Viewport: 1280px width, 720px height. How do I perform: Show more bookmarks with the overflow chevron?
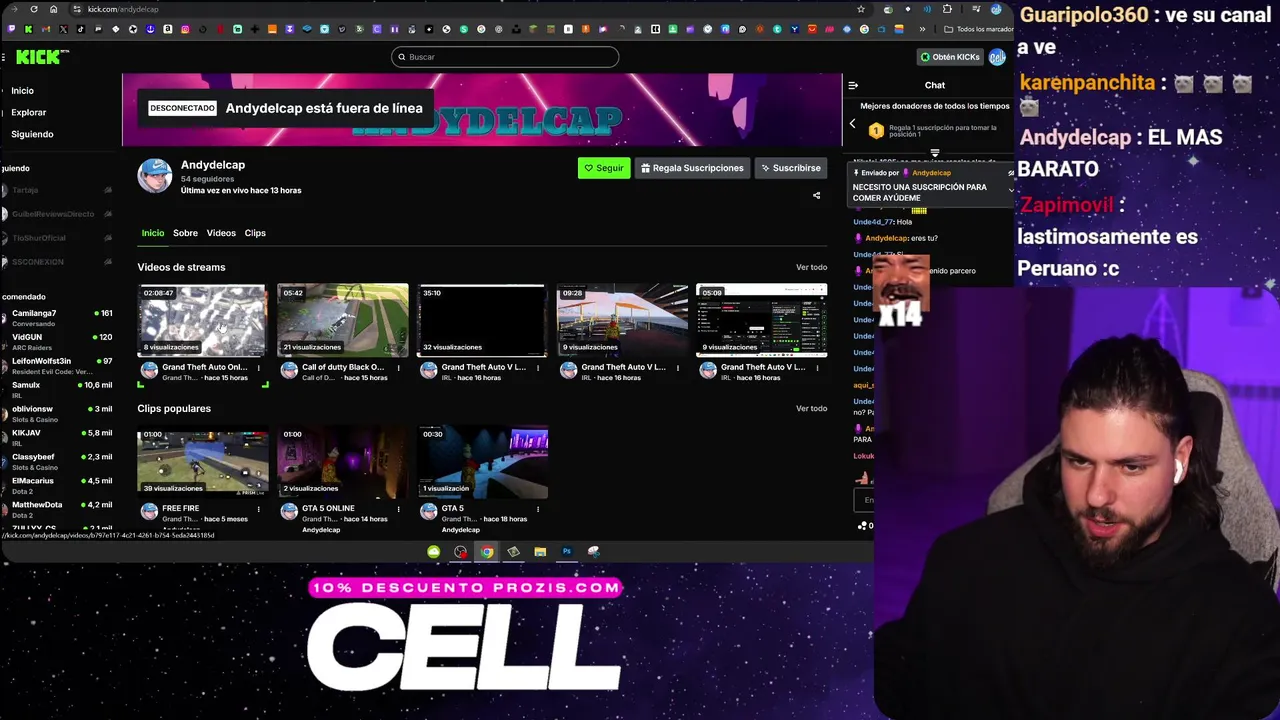922,29
